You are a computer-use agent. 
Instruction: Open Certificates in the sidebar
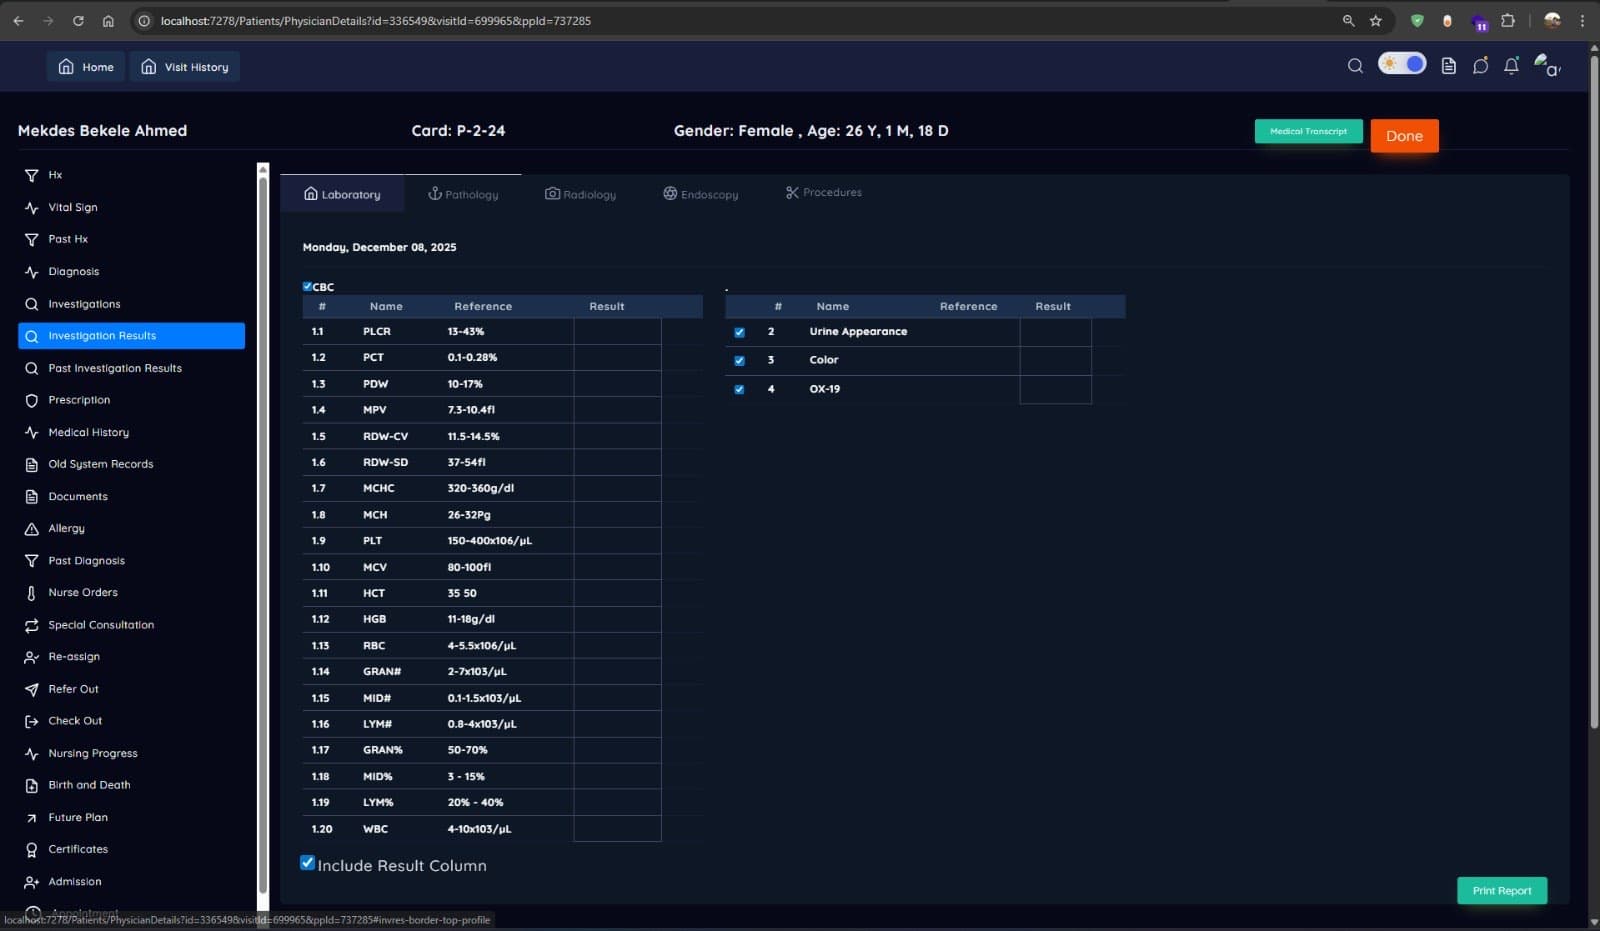tap(131, 849)
